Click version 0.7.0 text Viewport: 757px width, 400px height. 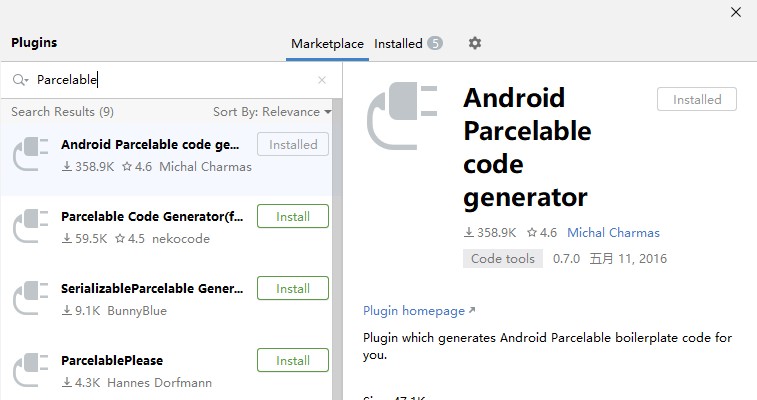coord(566,259)
